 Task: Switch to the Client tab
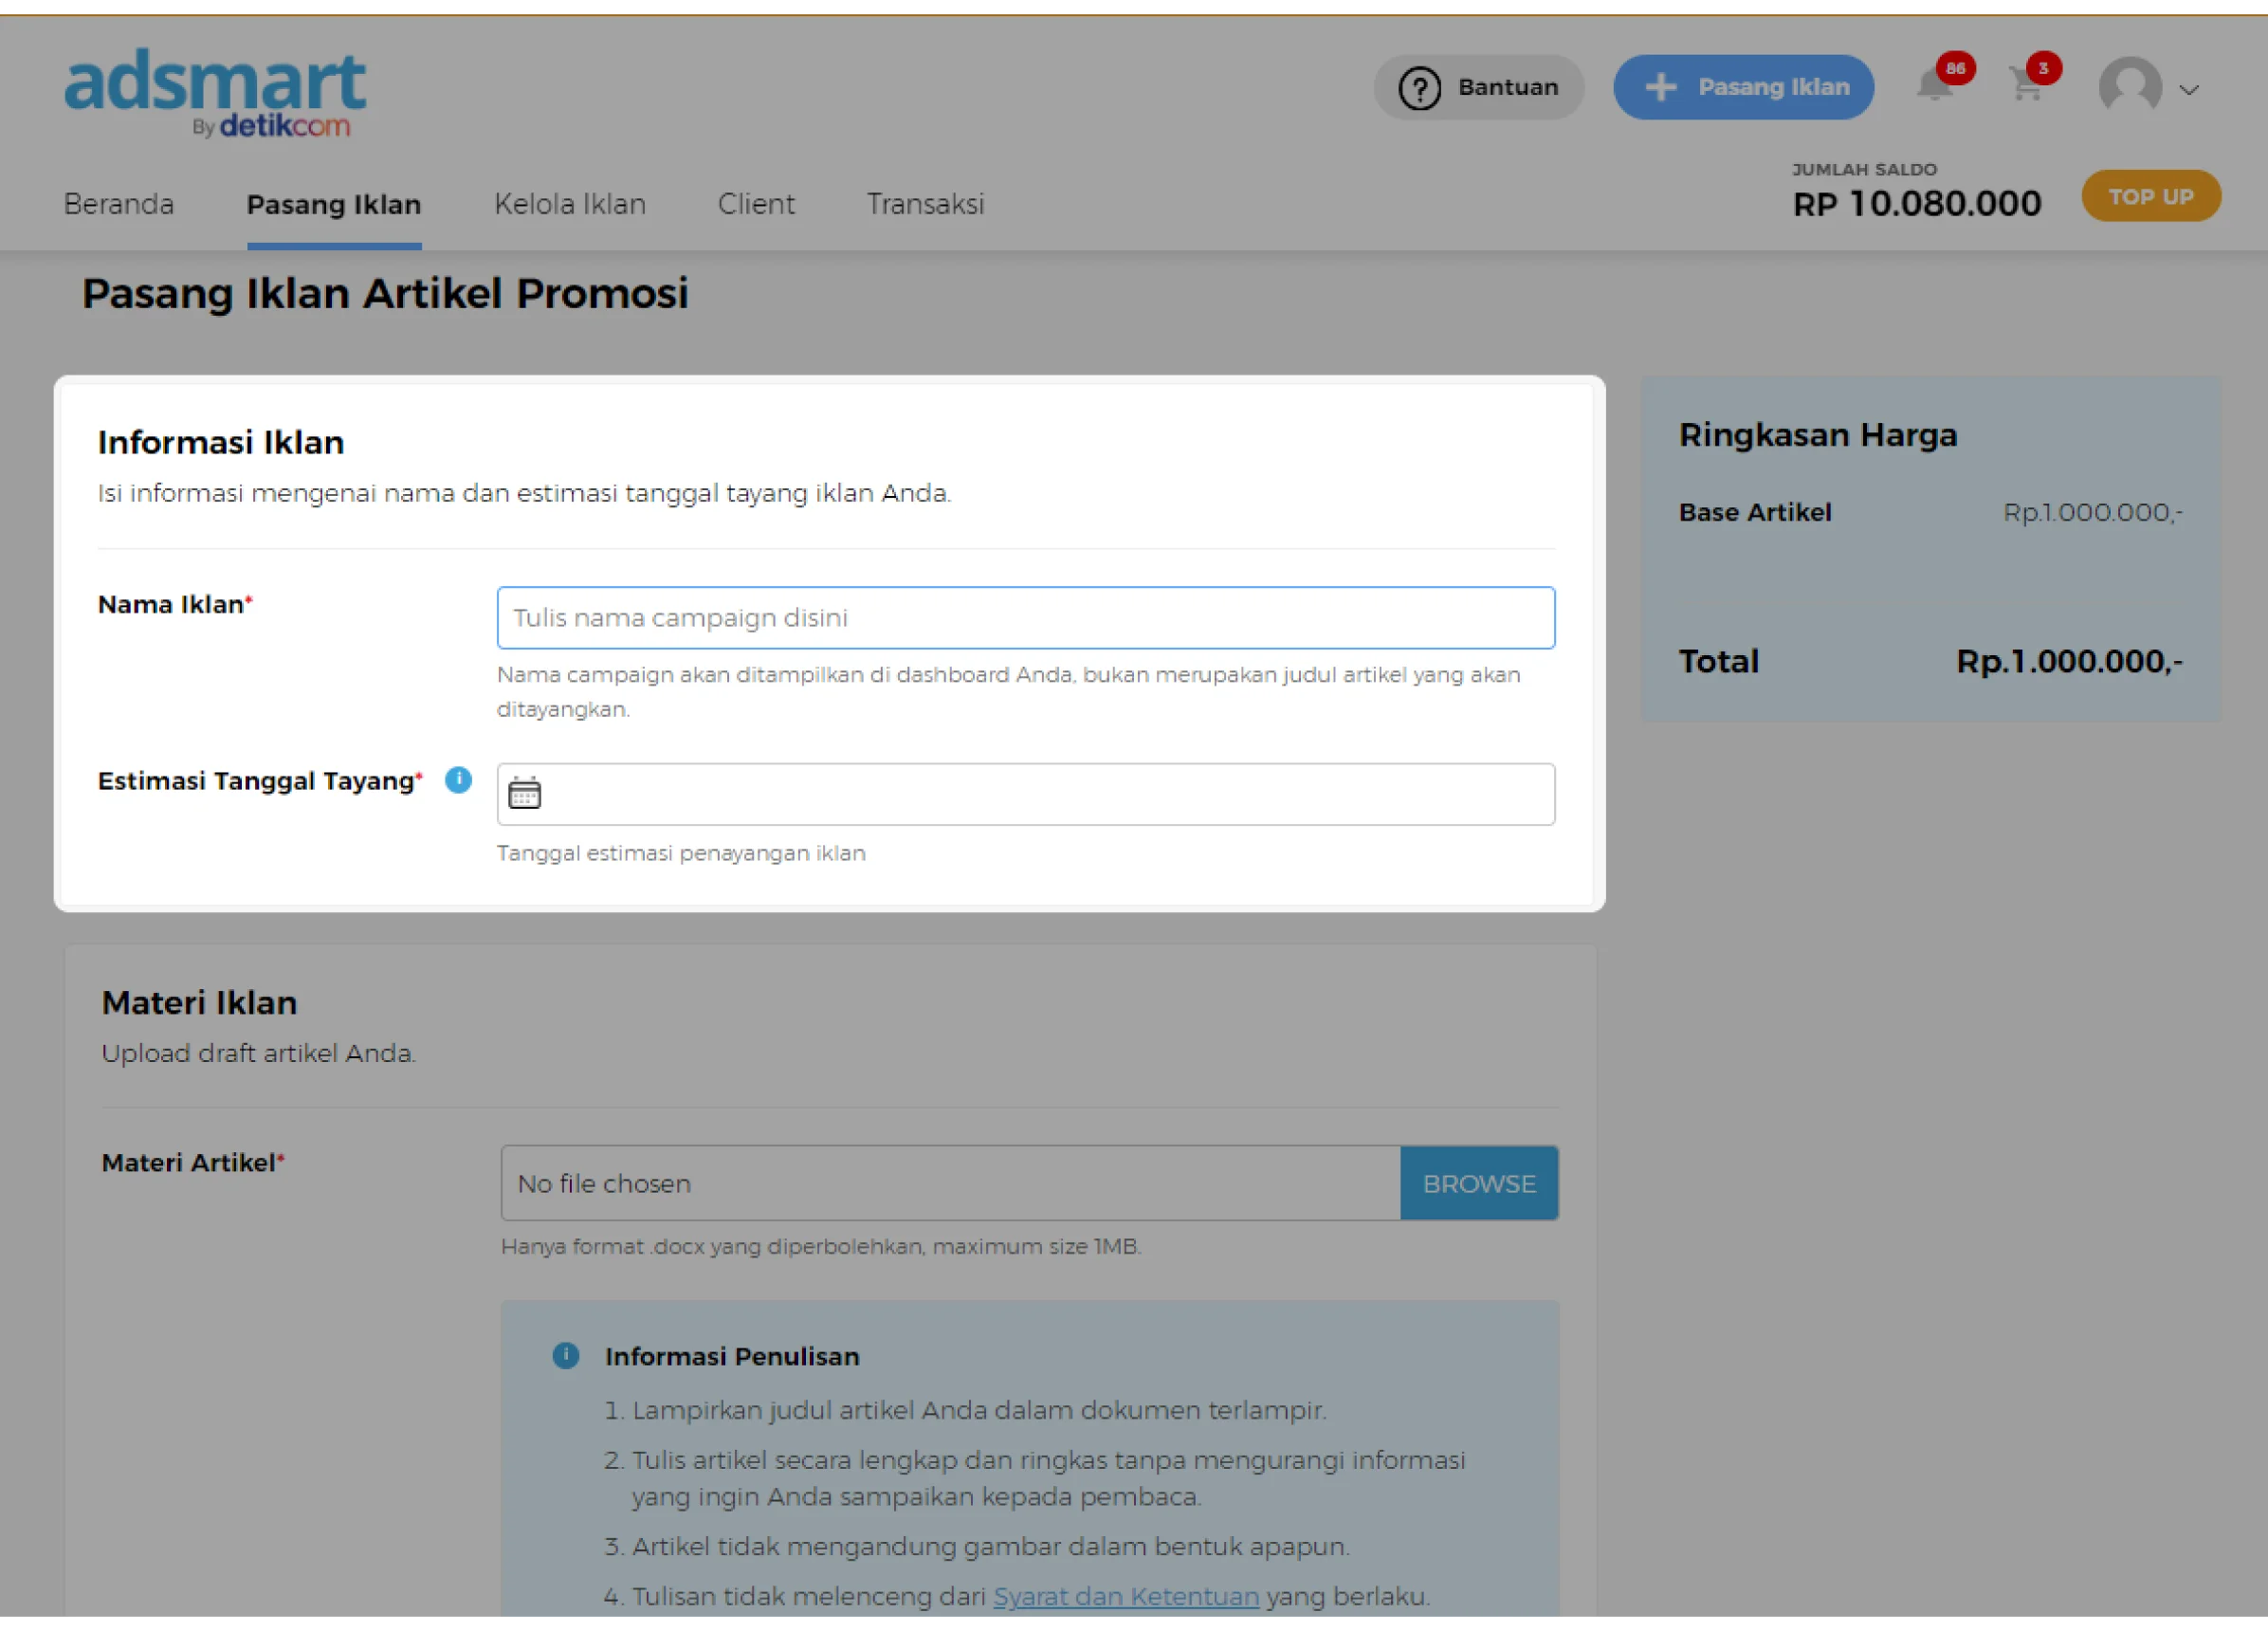pos(756,204)
